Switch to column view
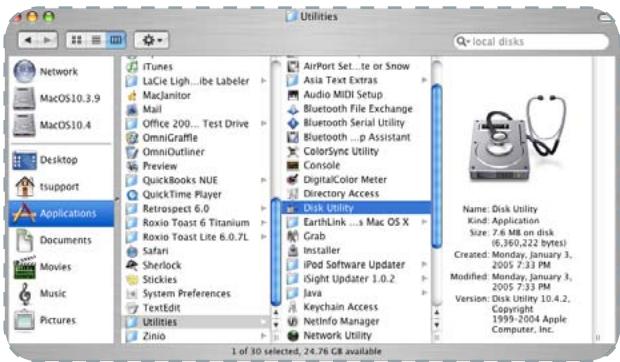 tap(116, 40)
